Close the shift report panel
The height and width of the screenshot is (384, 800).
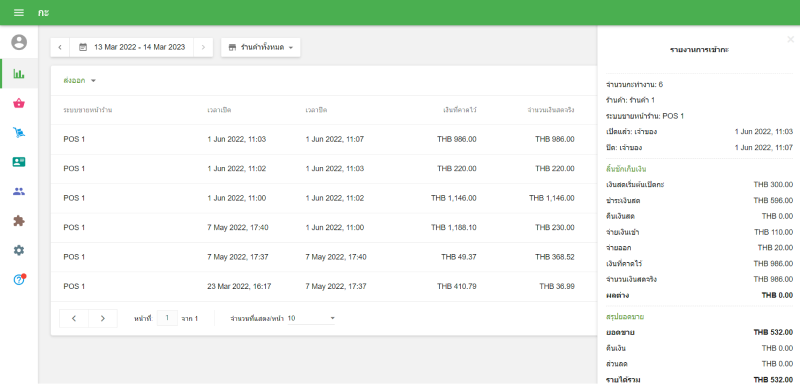click(790, 39)
